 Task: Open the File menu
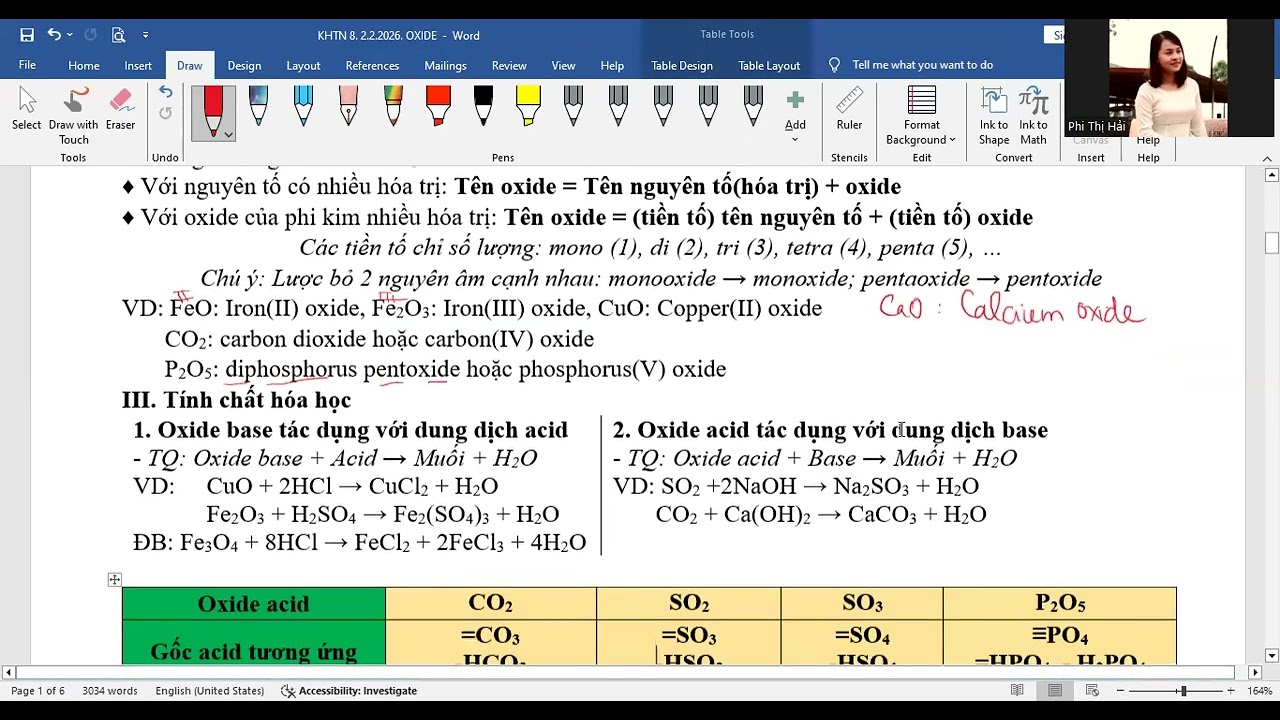tap(27, 65)
